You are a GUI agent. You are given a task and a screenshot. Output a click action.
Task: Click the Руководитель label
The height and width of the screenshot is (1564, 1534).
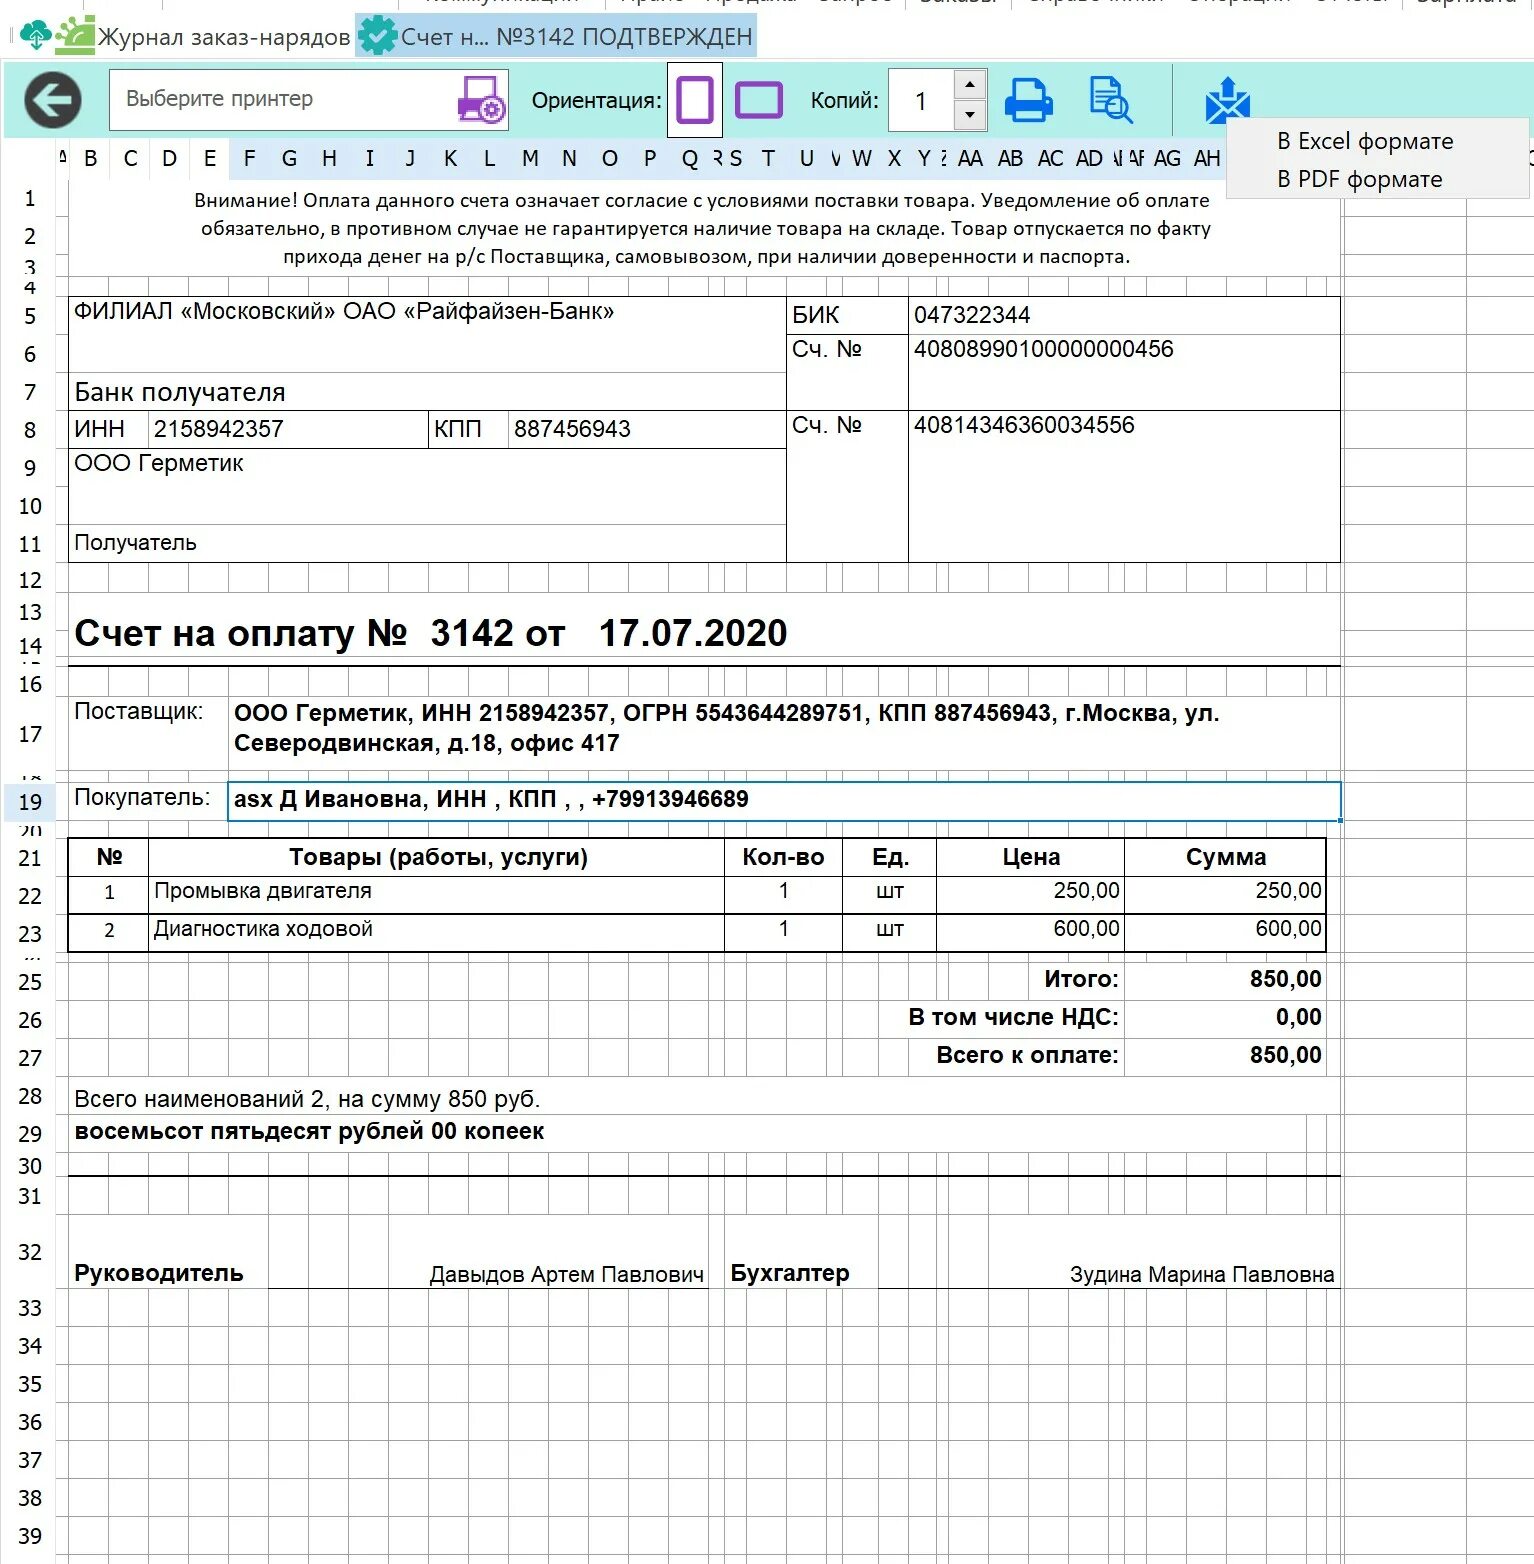(x=159, y=1273)
